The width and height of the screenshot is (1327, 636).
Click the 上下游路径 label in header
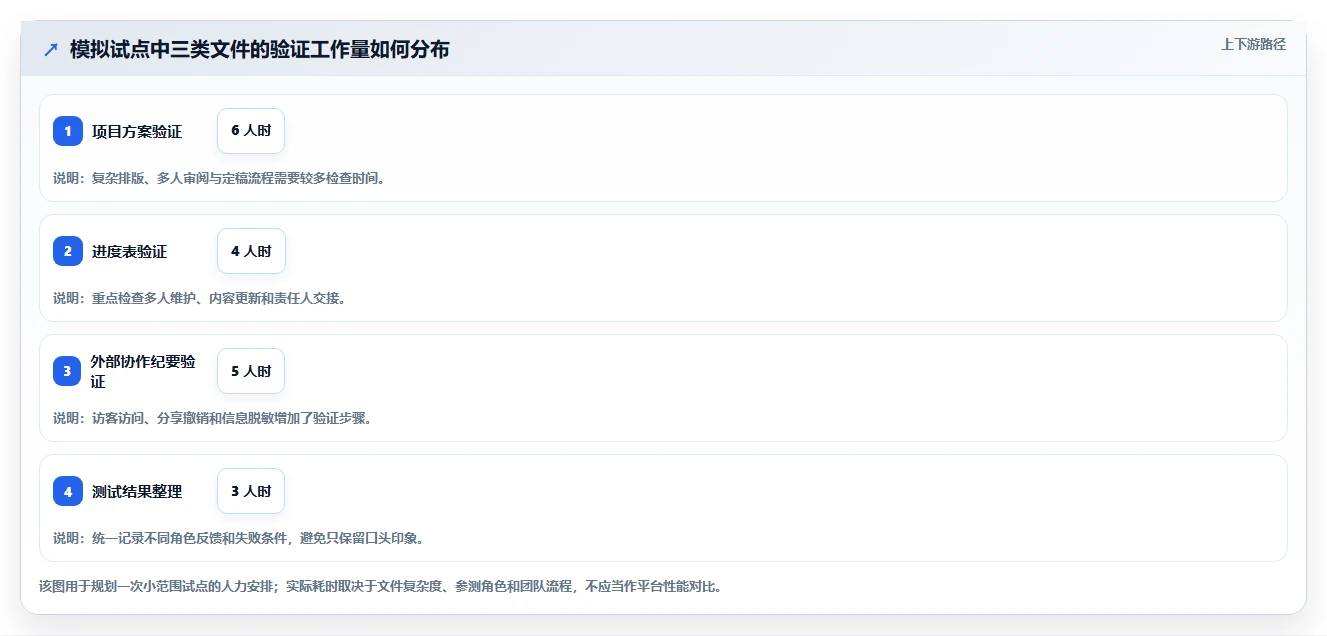[x=1253, y=44]
